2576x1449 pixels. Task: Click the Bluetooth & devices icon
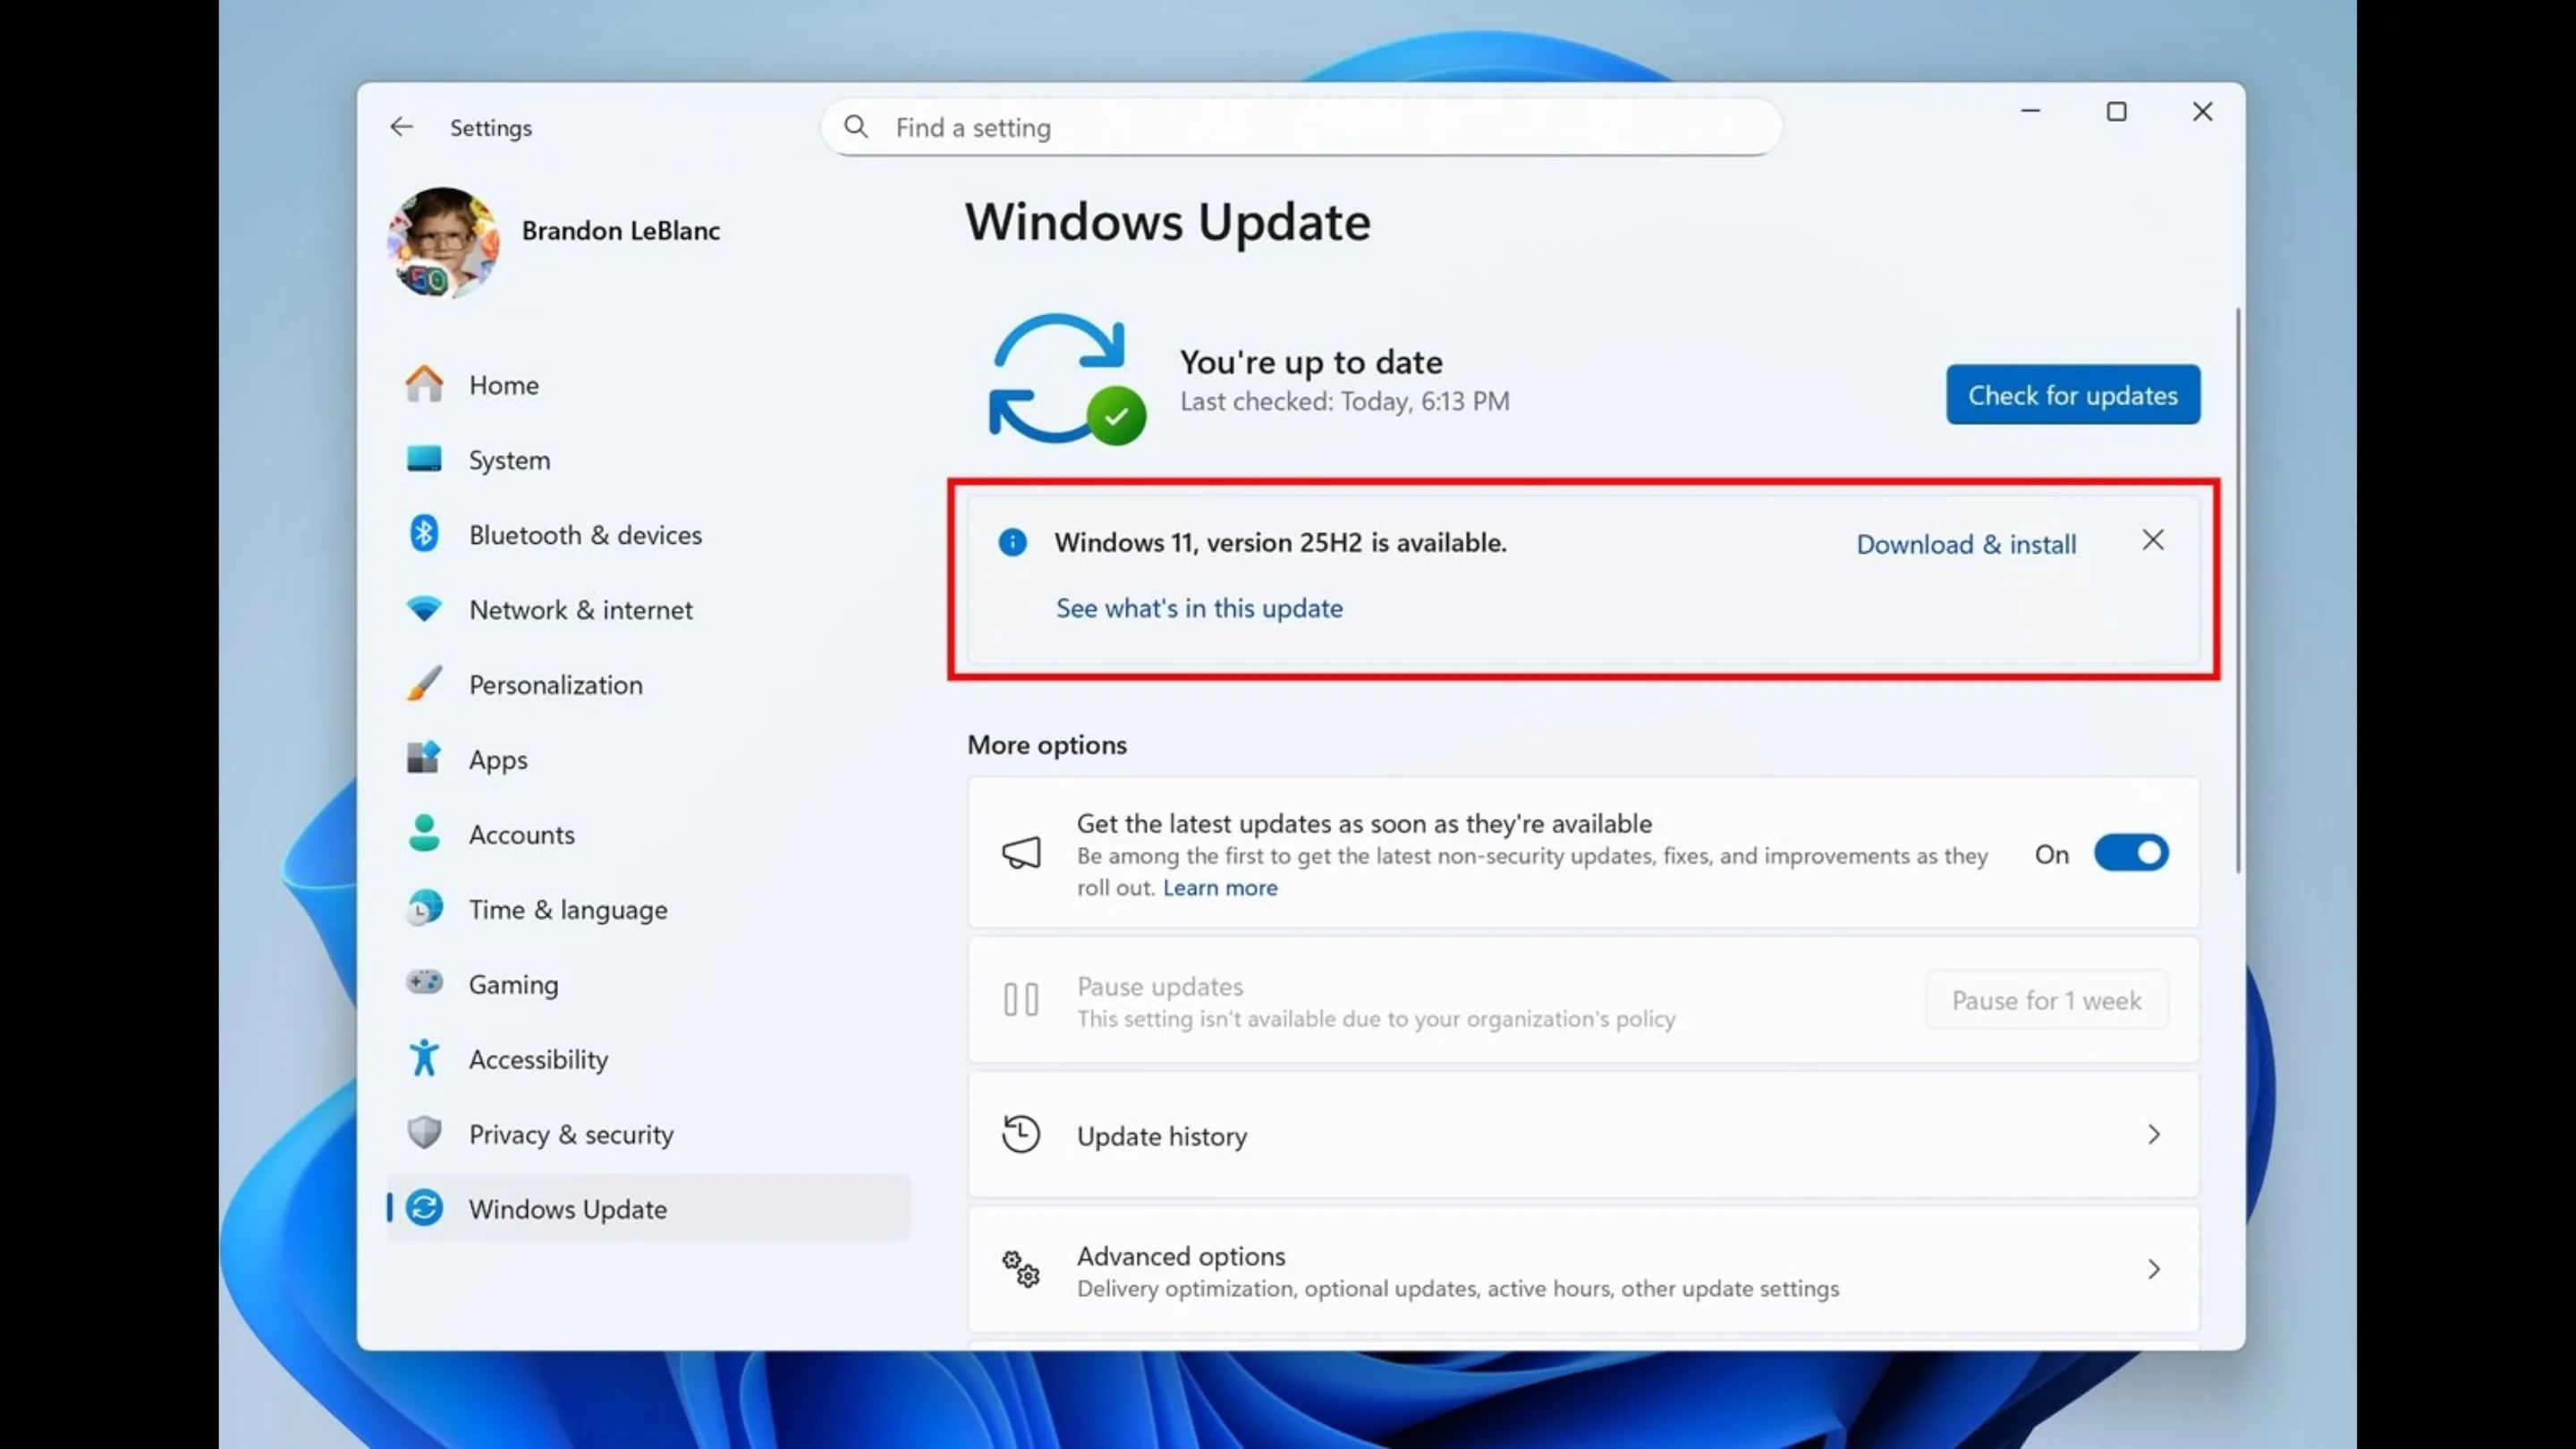click(x=424, y=534)
